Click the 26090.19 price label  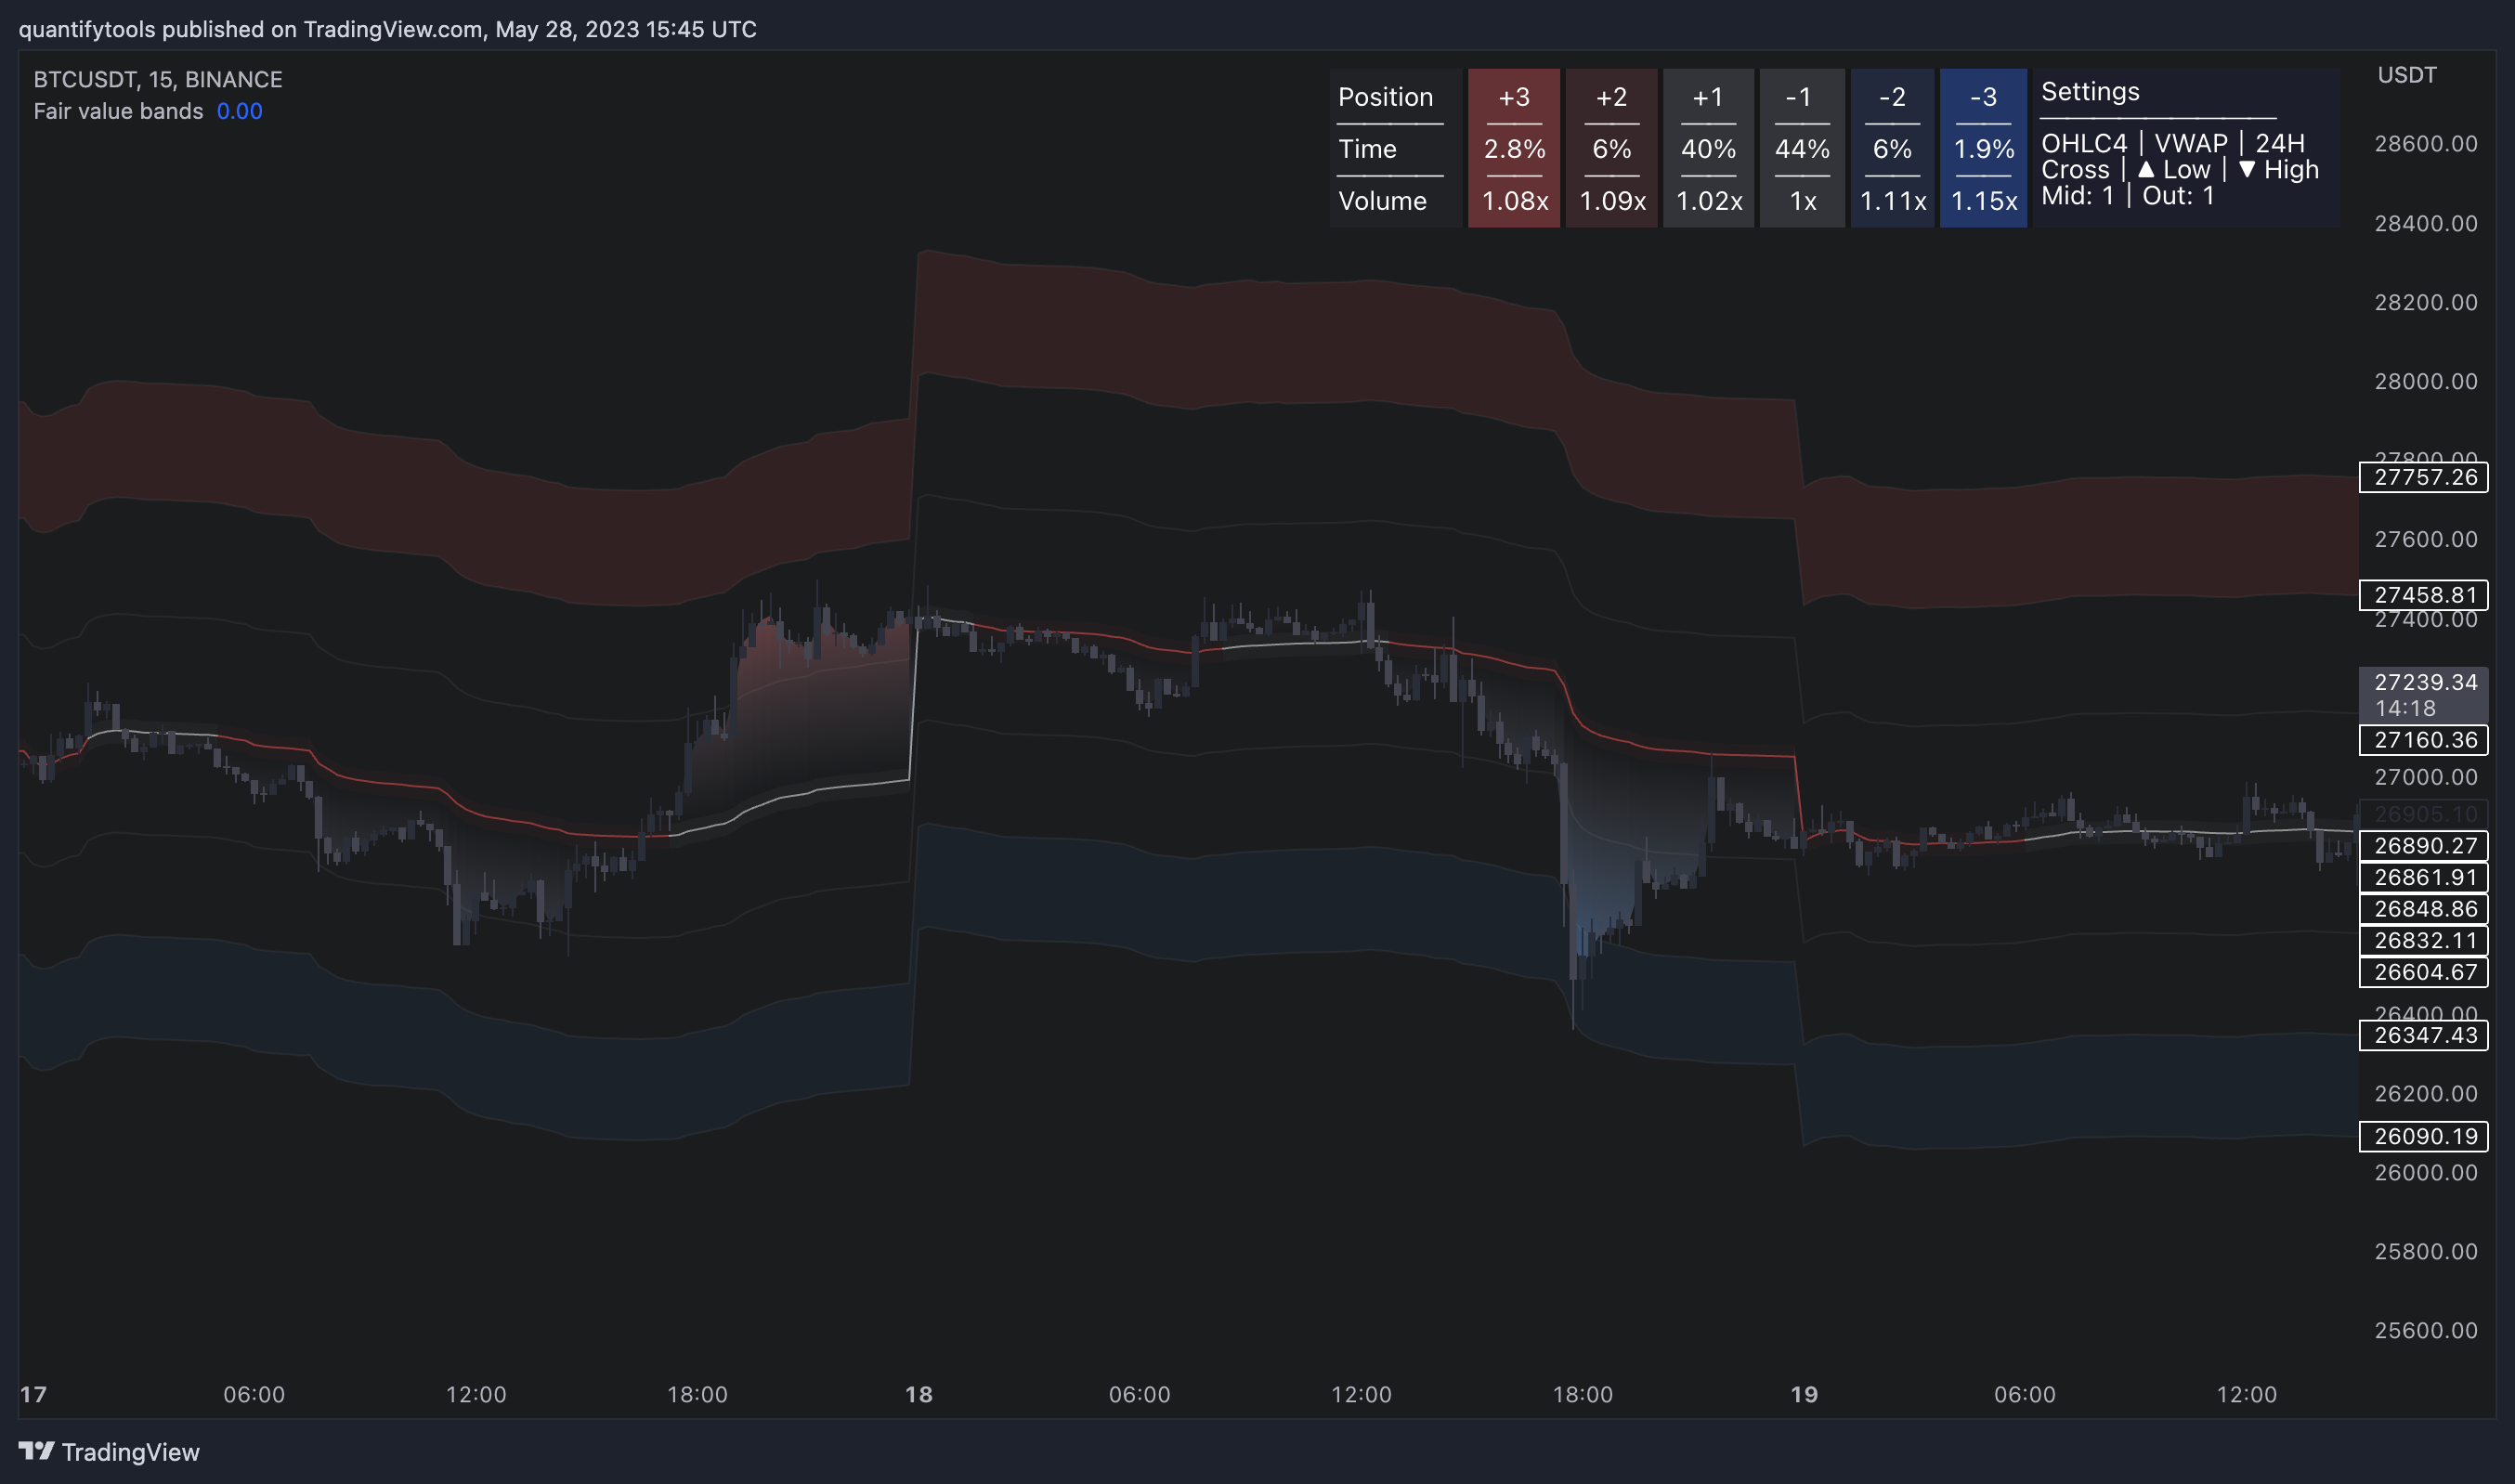pos(2424,1136)
